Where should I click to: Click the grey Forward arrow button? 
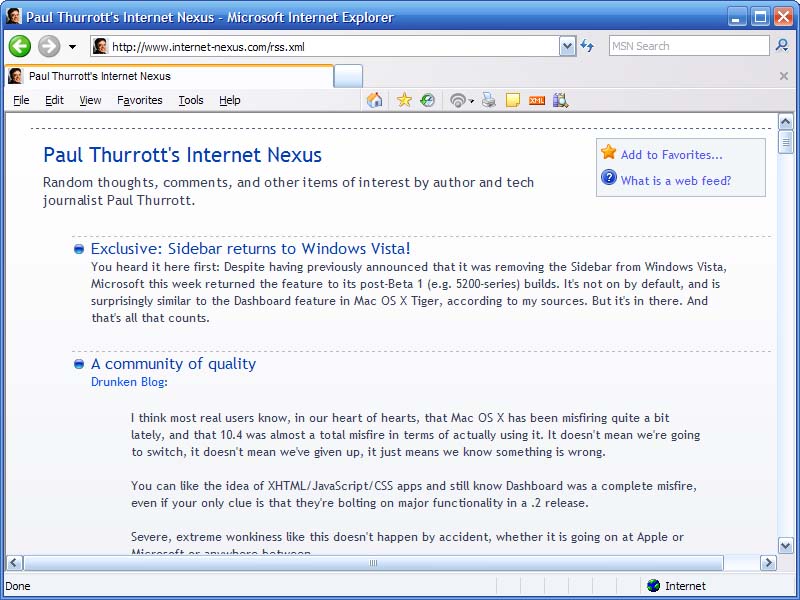tap(49, 46)
